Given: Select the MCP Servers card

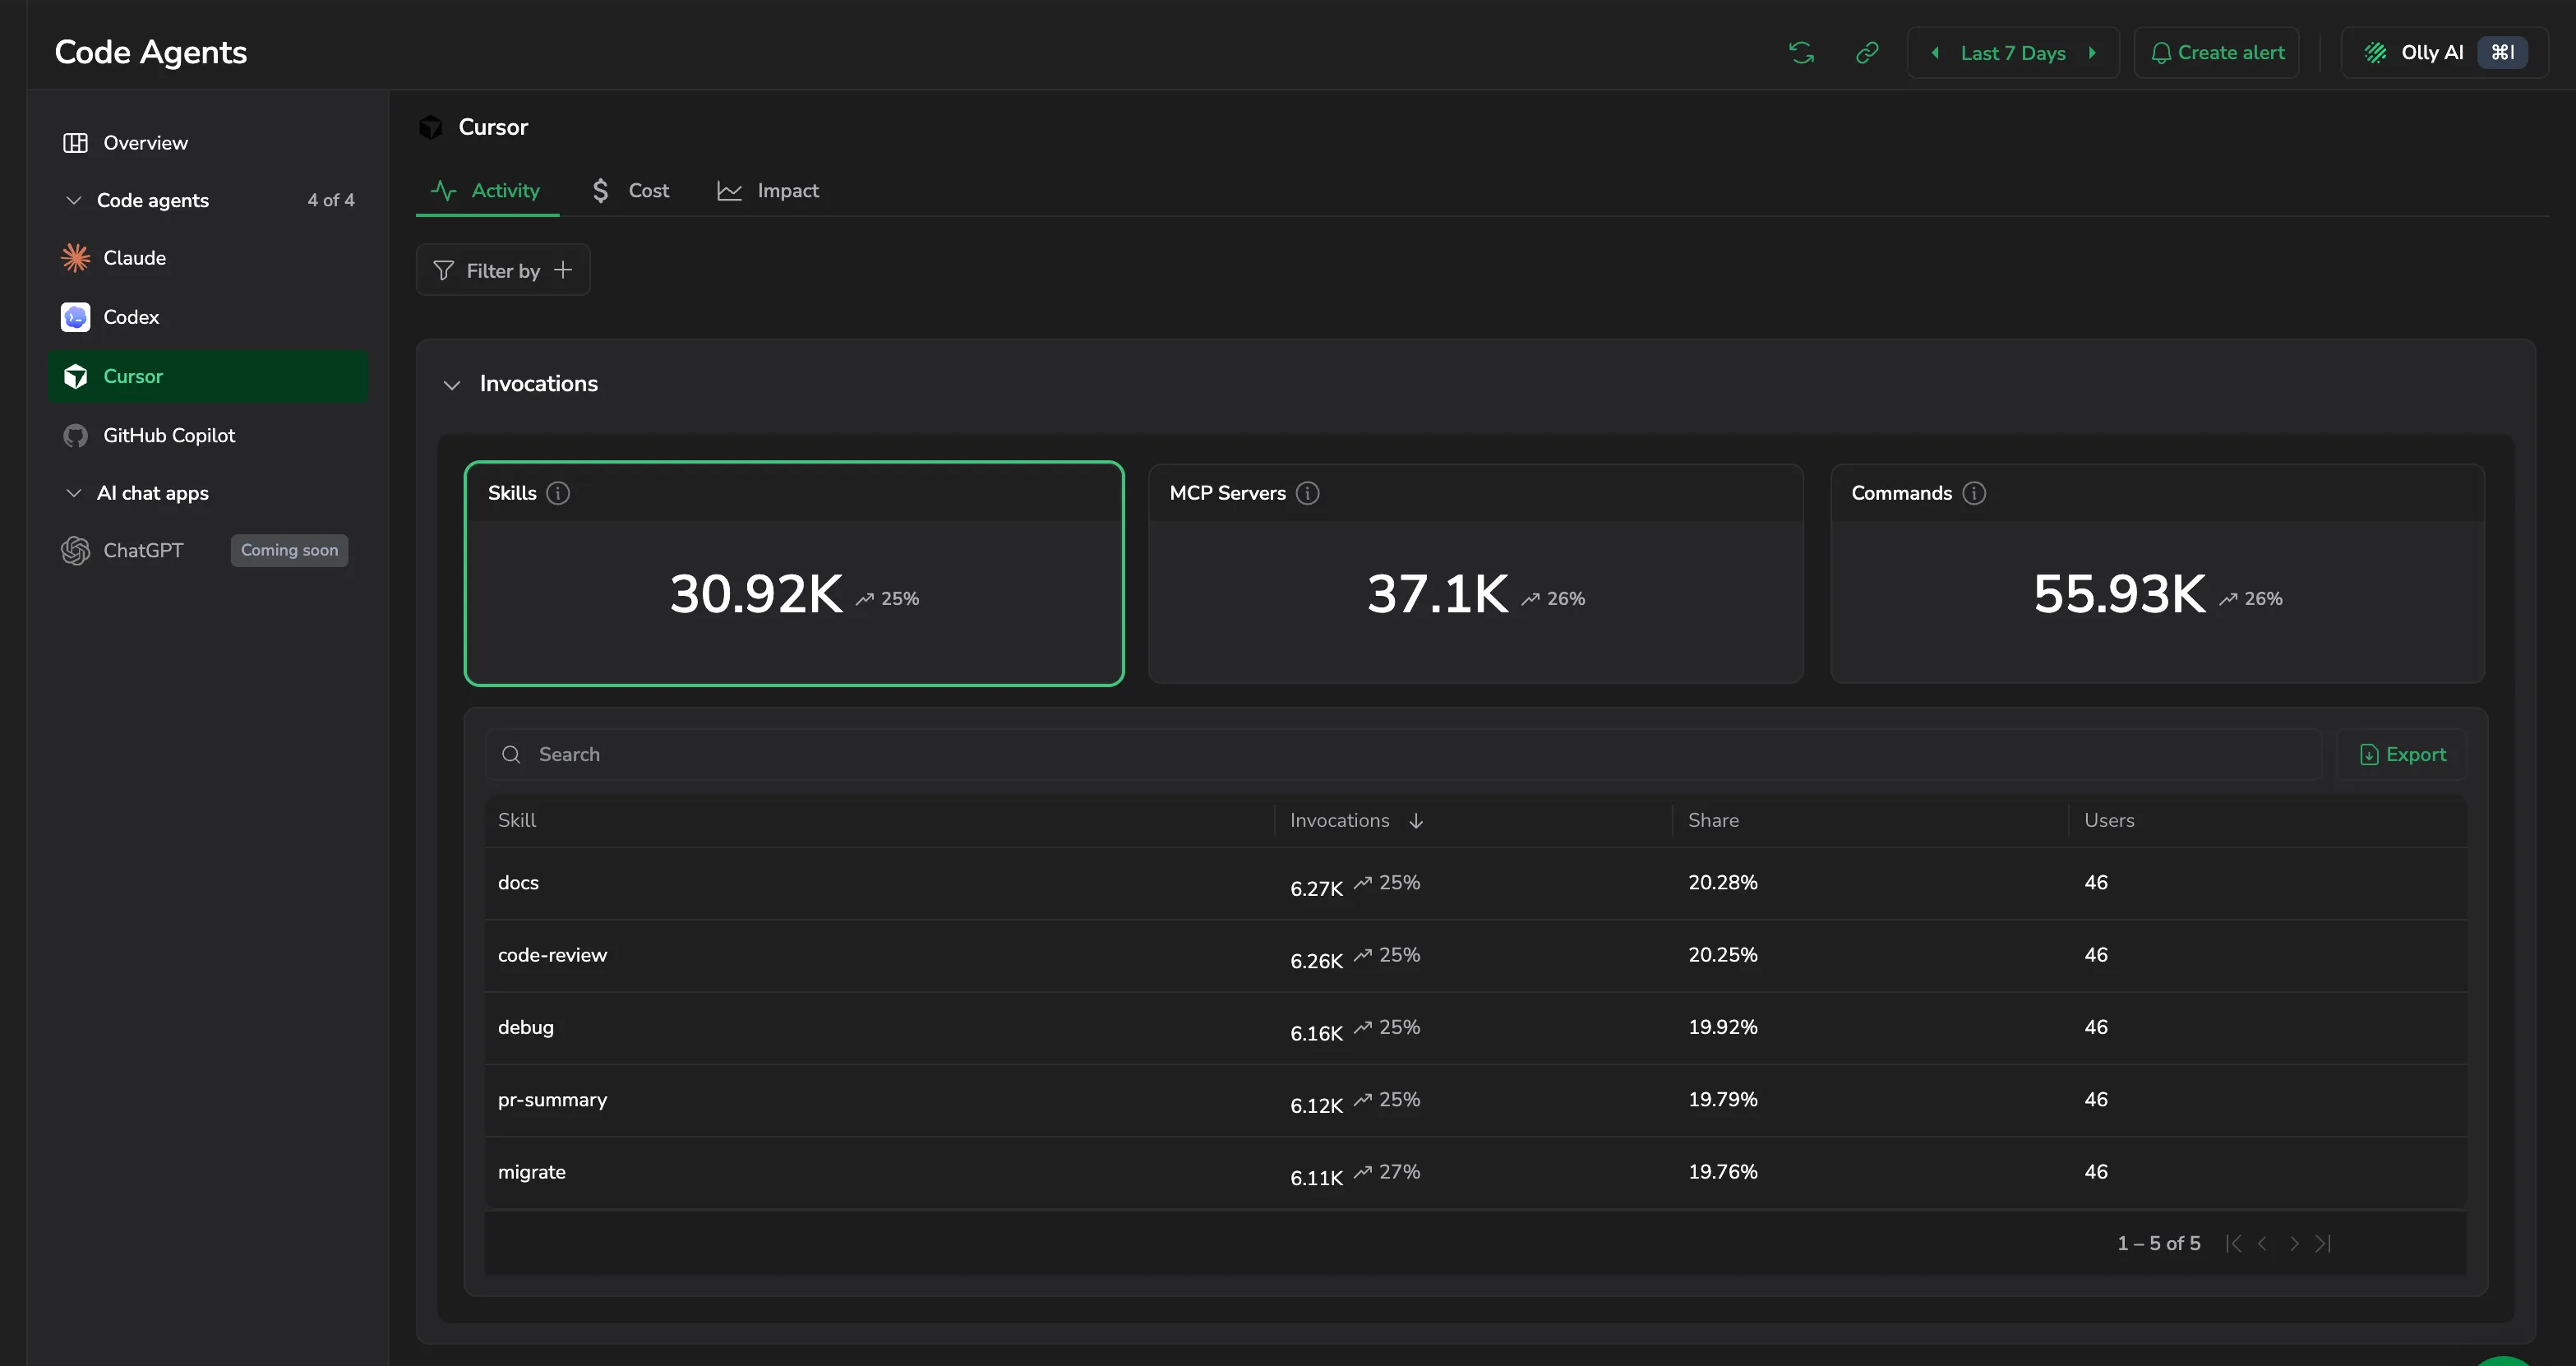Looking at the screenshot, I should (1476, 574).
